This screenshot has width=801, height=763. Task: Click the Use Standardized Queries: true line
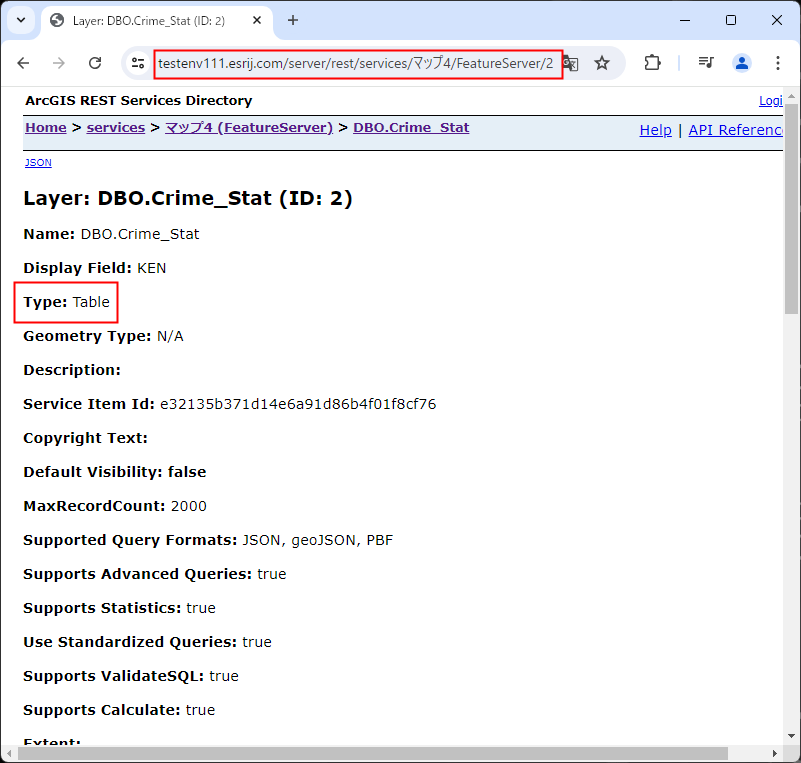148,642
